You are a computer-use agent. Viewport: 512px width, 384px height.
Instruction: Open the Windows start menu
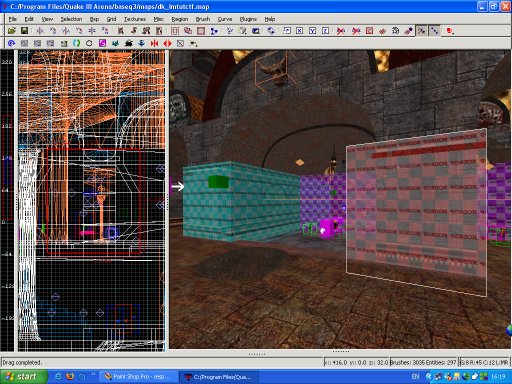[x=23, y=377]
